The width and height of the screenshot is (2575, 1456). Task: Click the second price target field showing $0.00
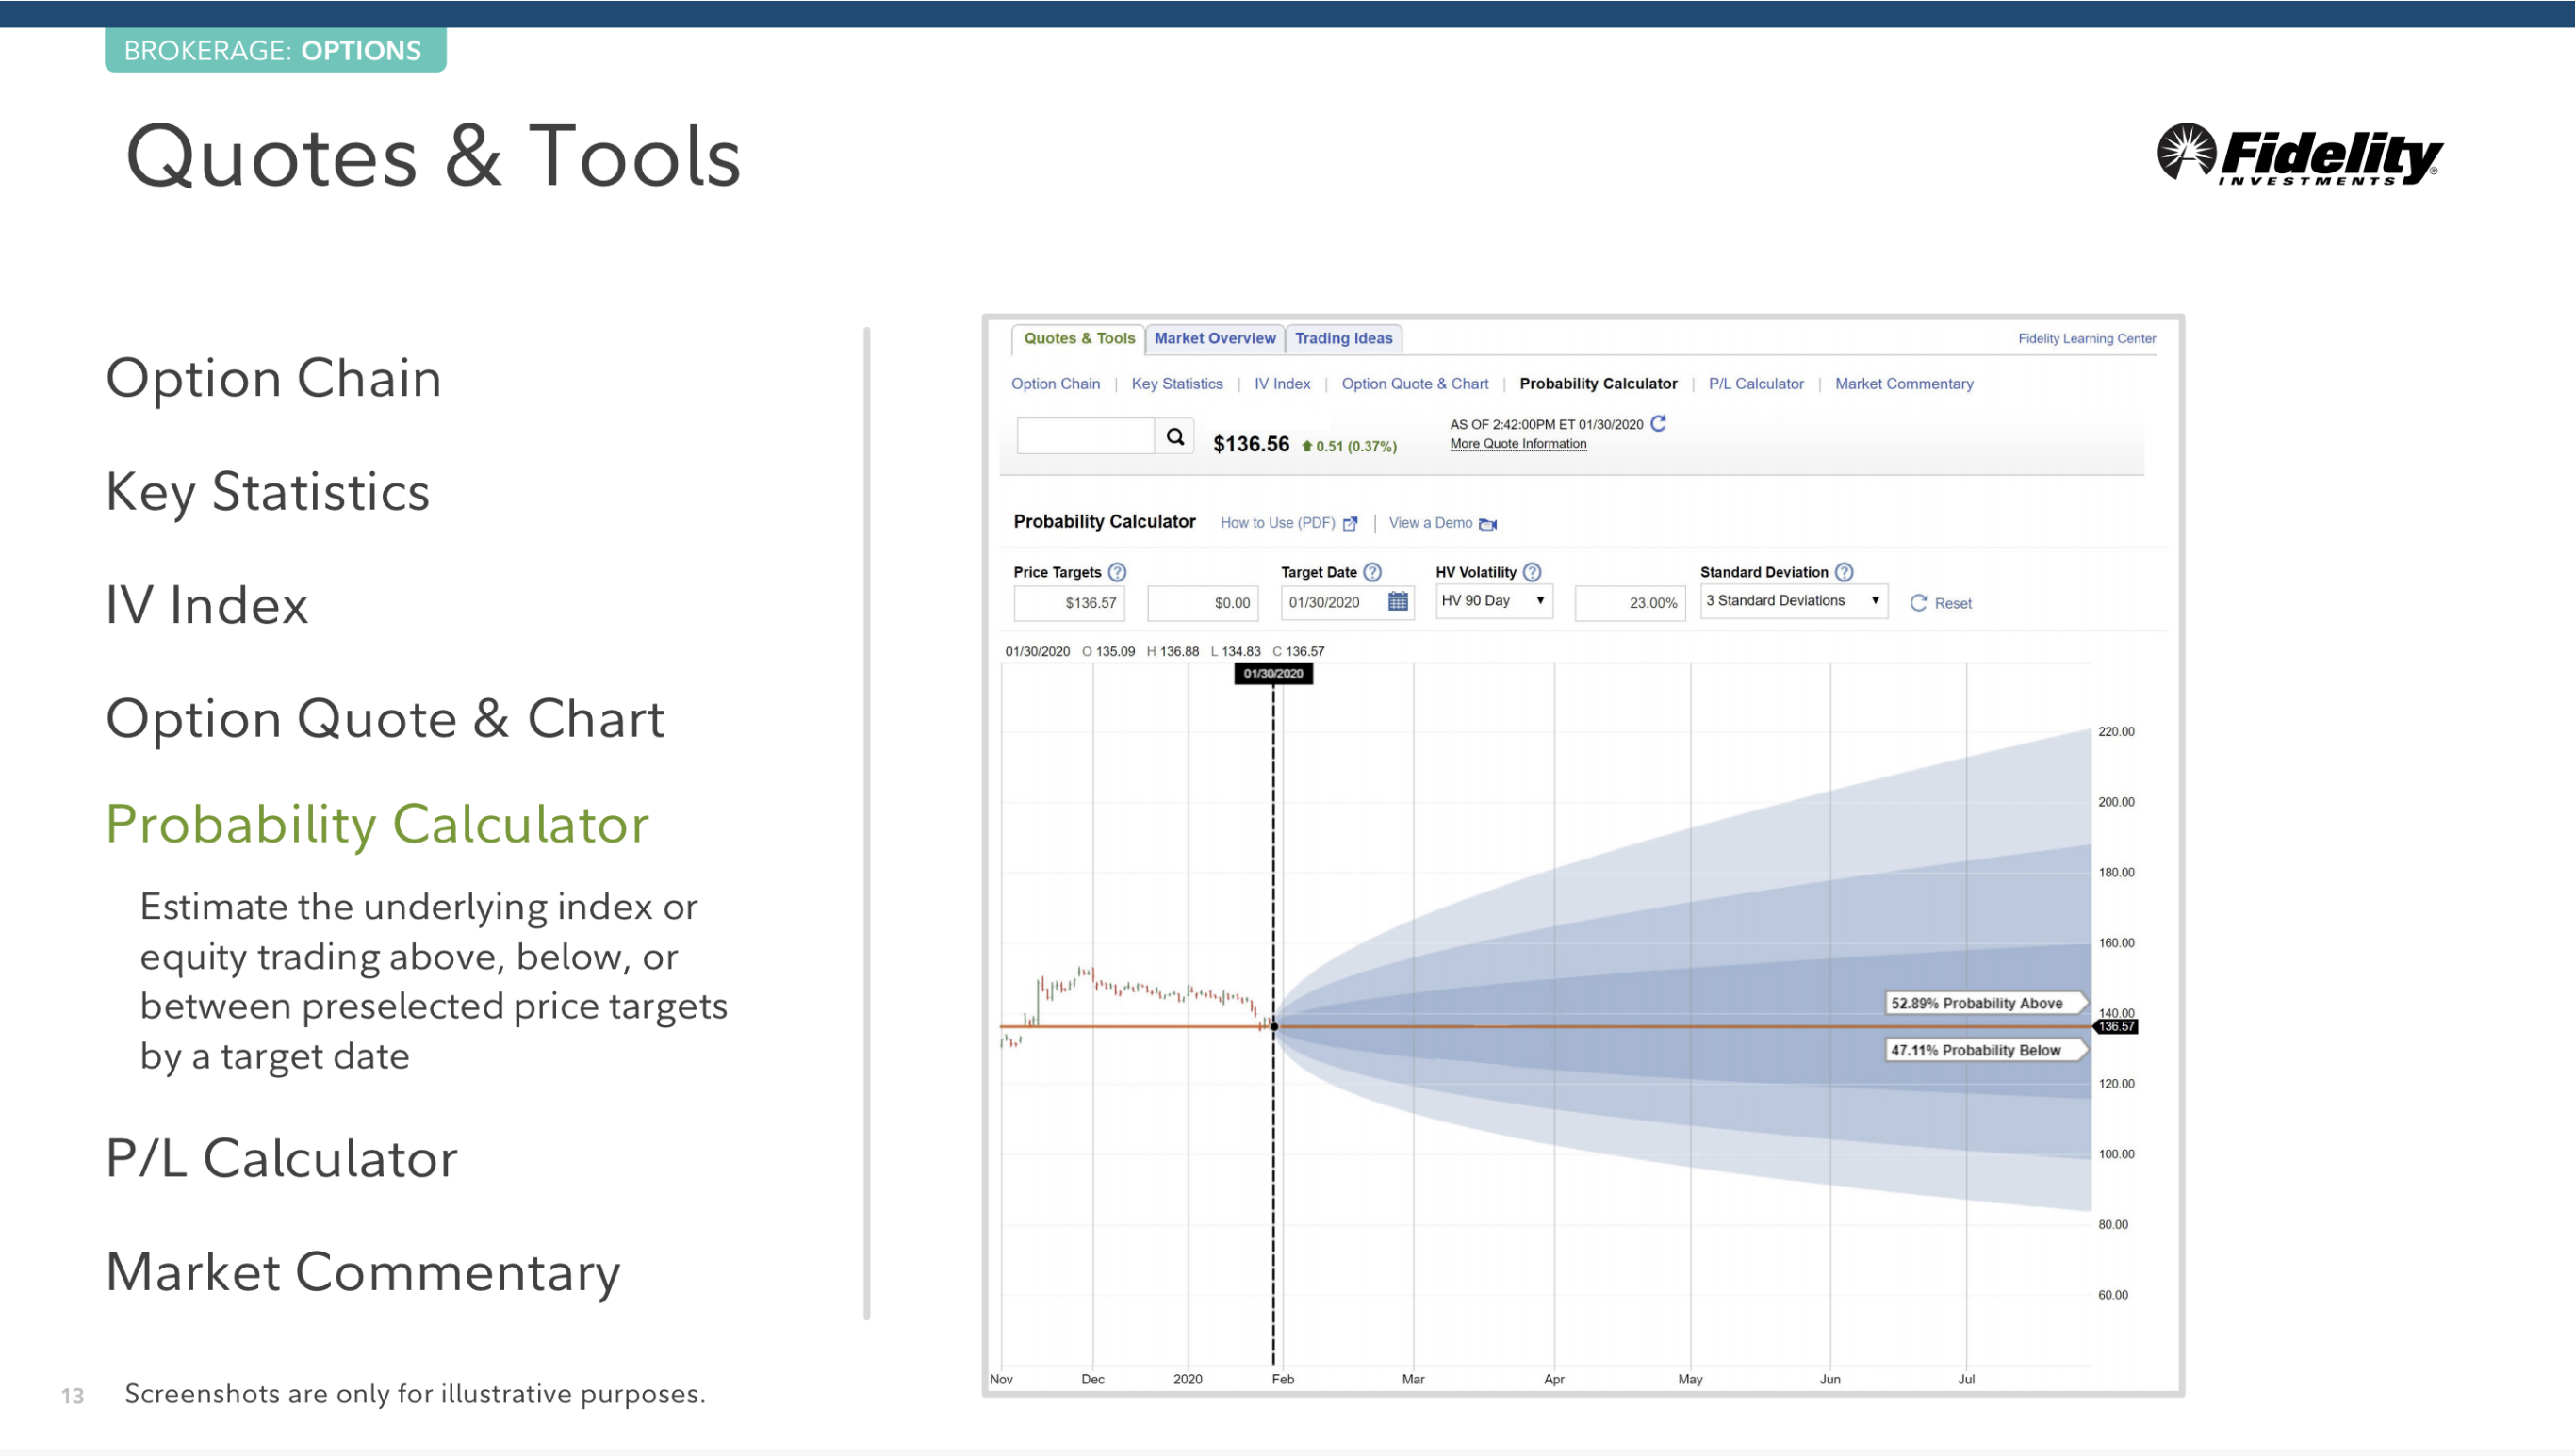[x=1202, y=603]
